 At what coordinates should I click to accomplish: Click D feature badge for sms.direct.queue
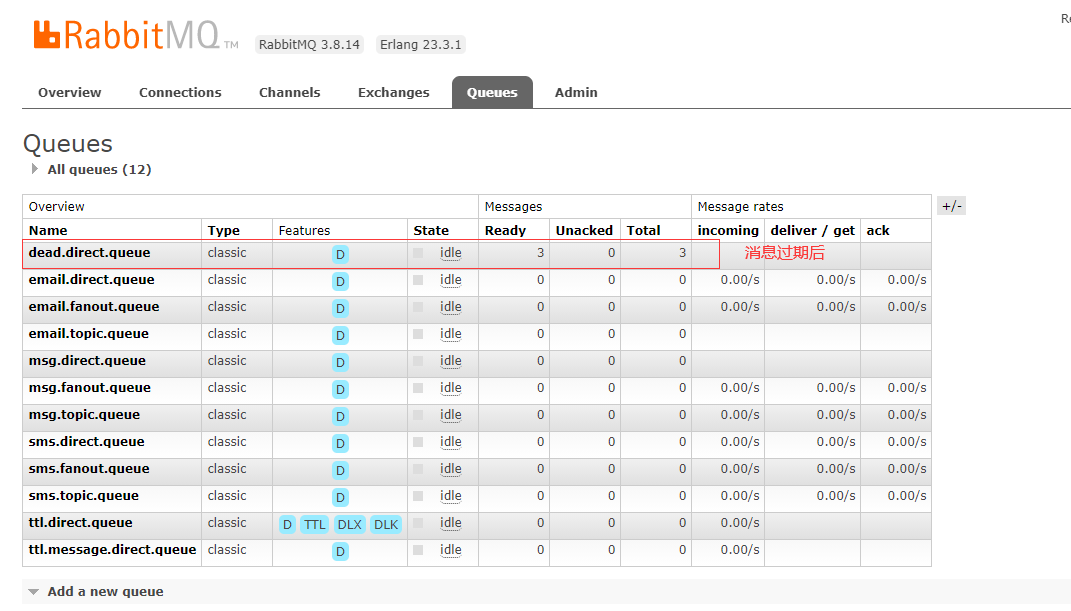(340, 444)
